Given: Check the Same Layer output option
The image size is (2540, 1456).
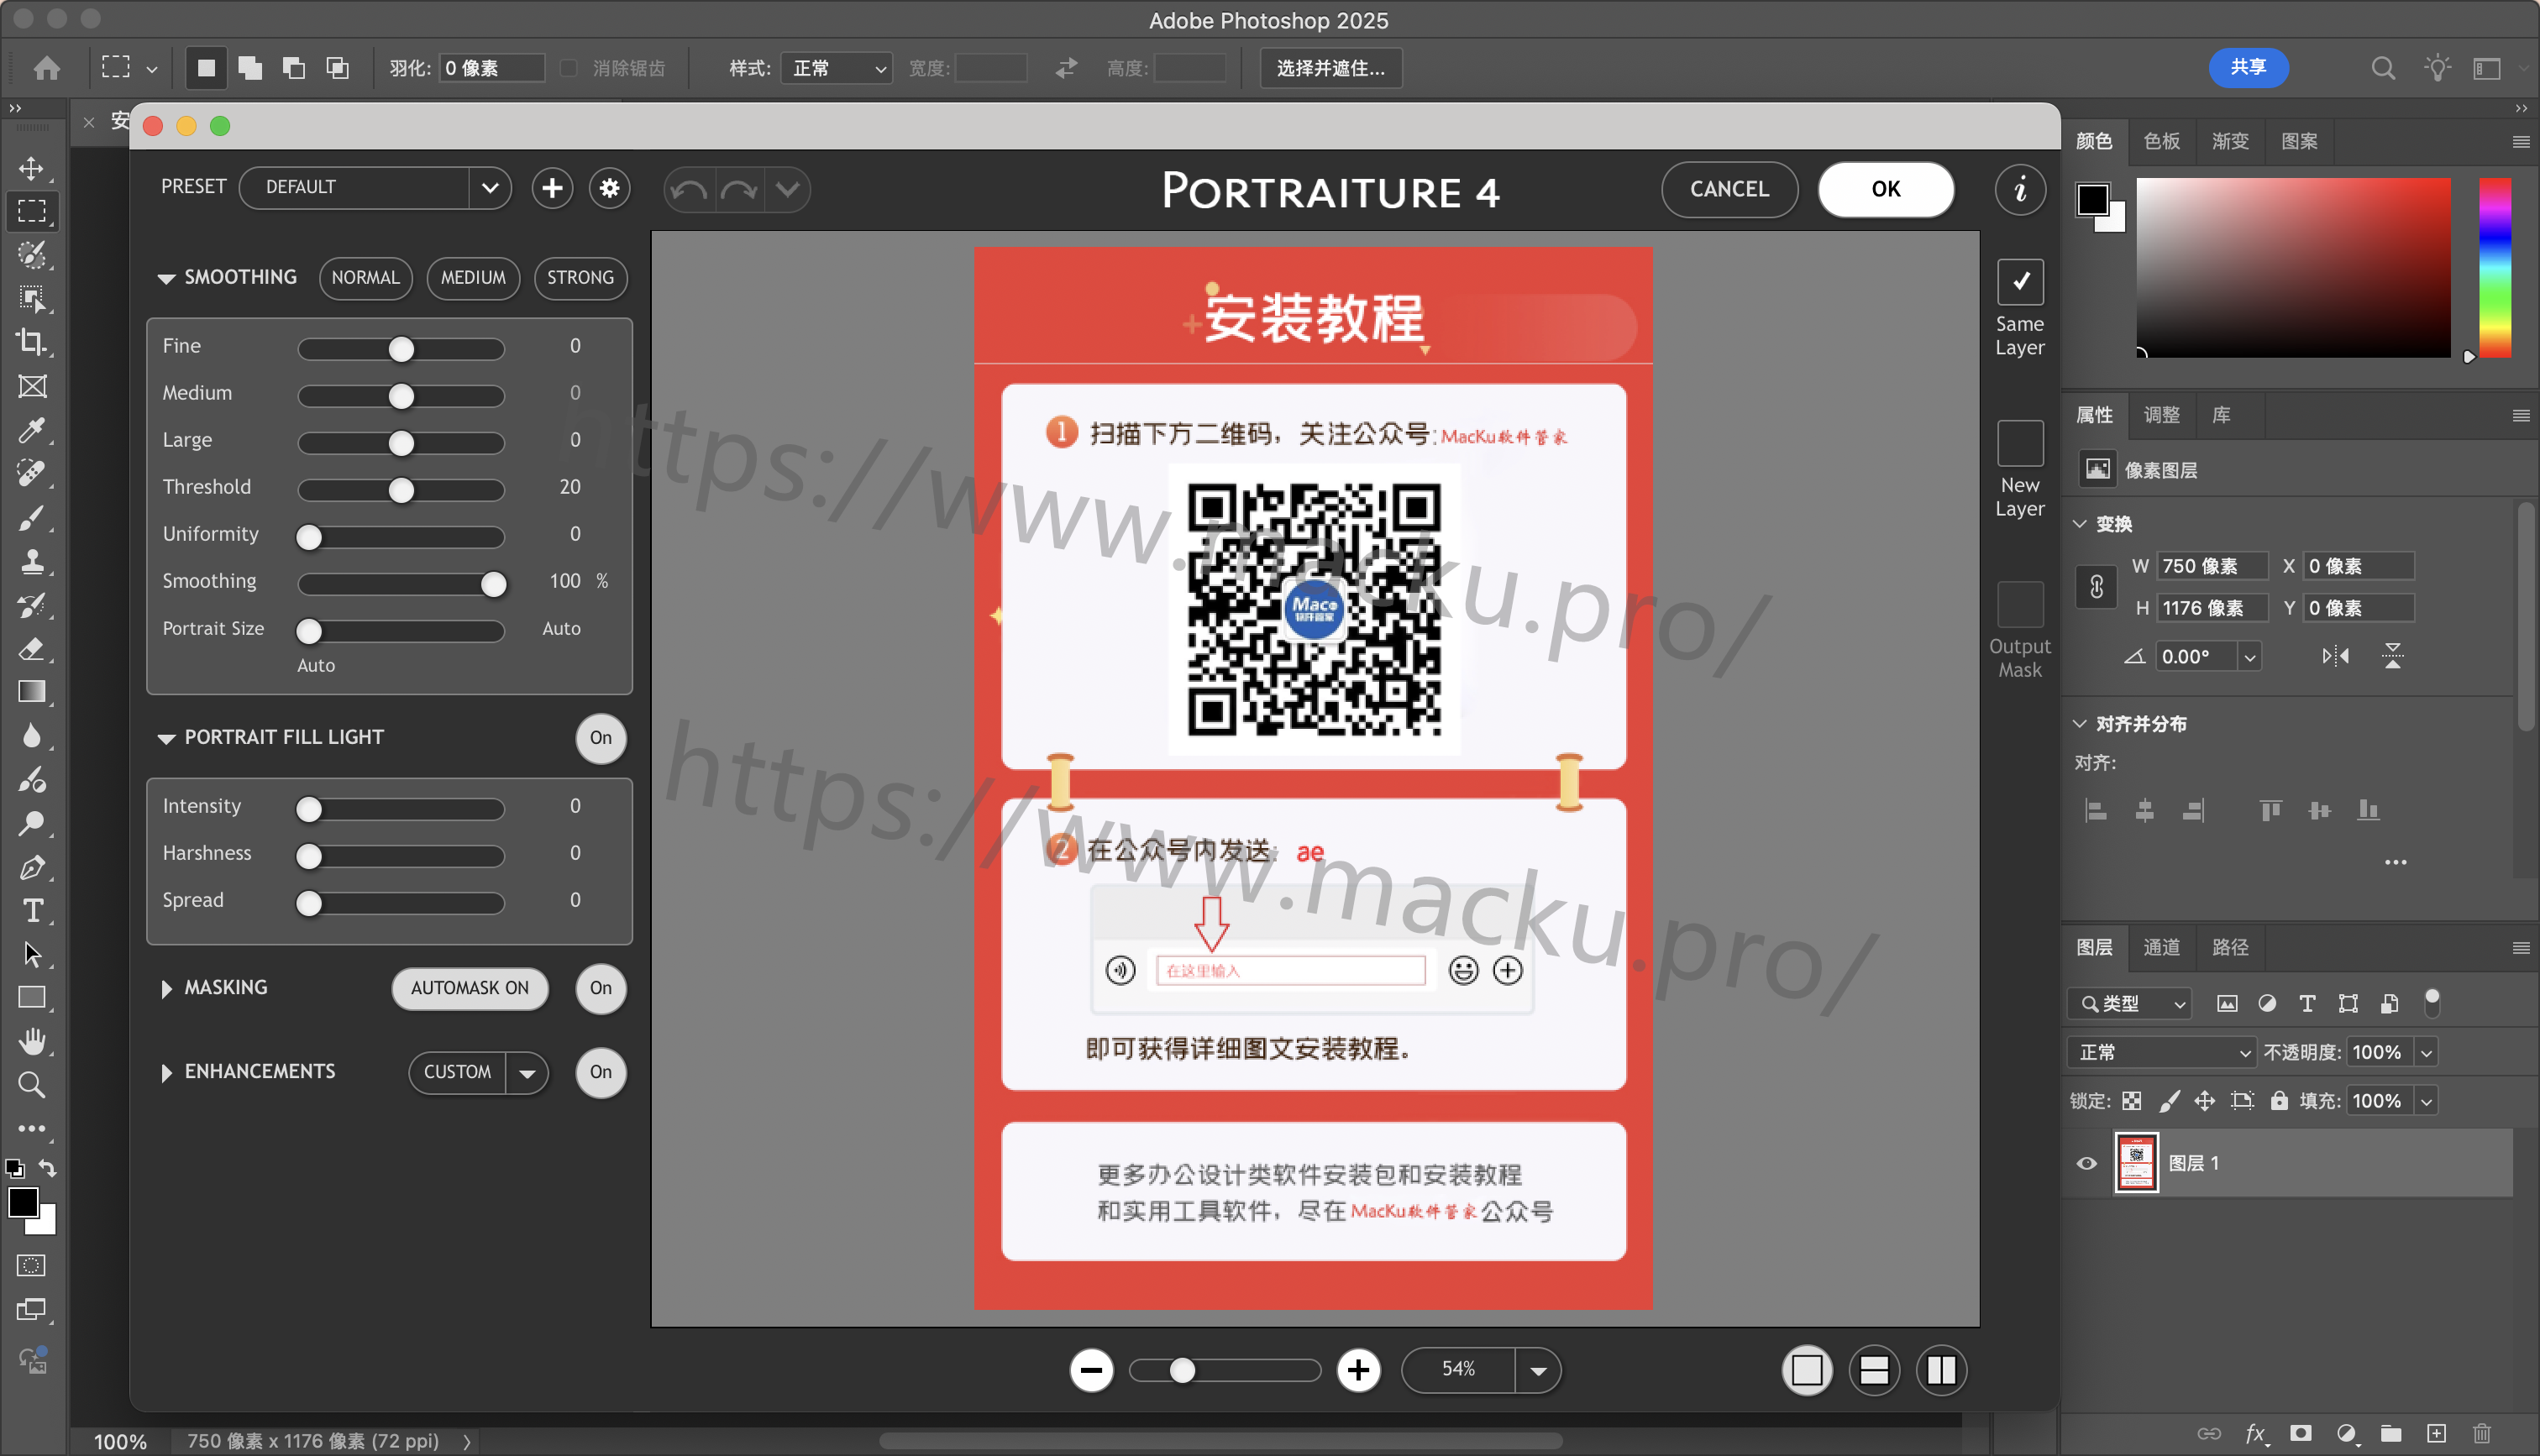Looking at the screenshot, I should point(2020,282).
